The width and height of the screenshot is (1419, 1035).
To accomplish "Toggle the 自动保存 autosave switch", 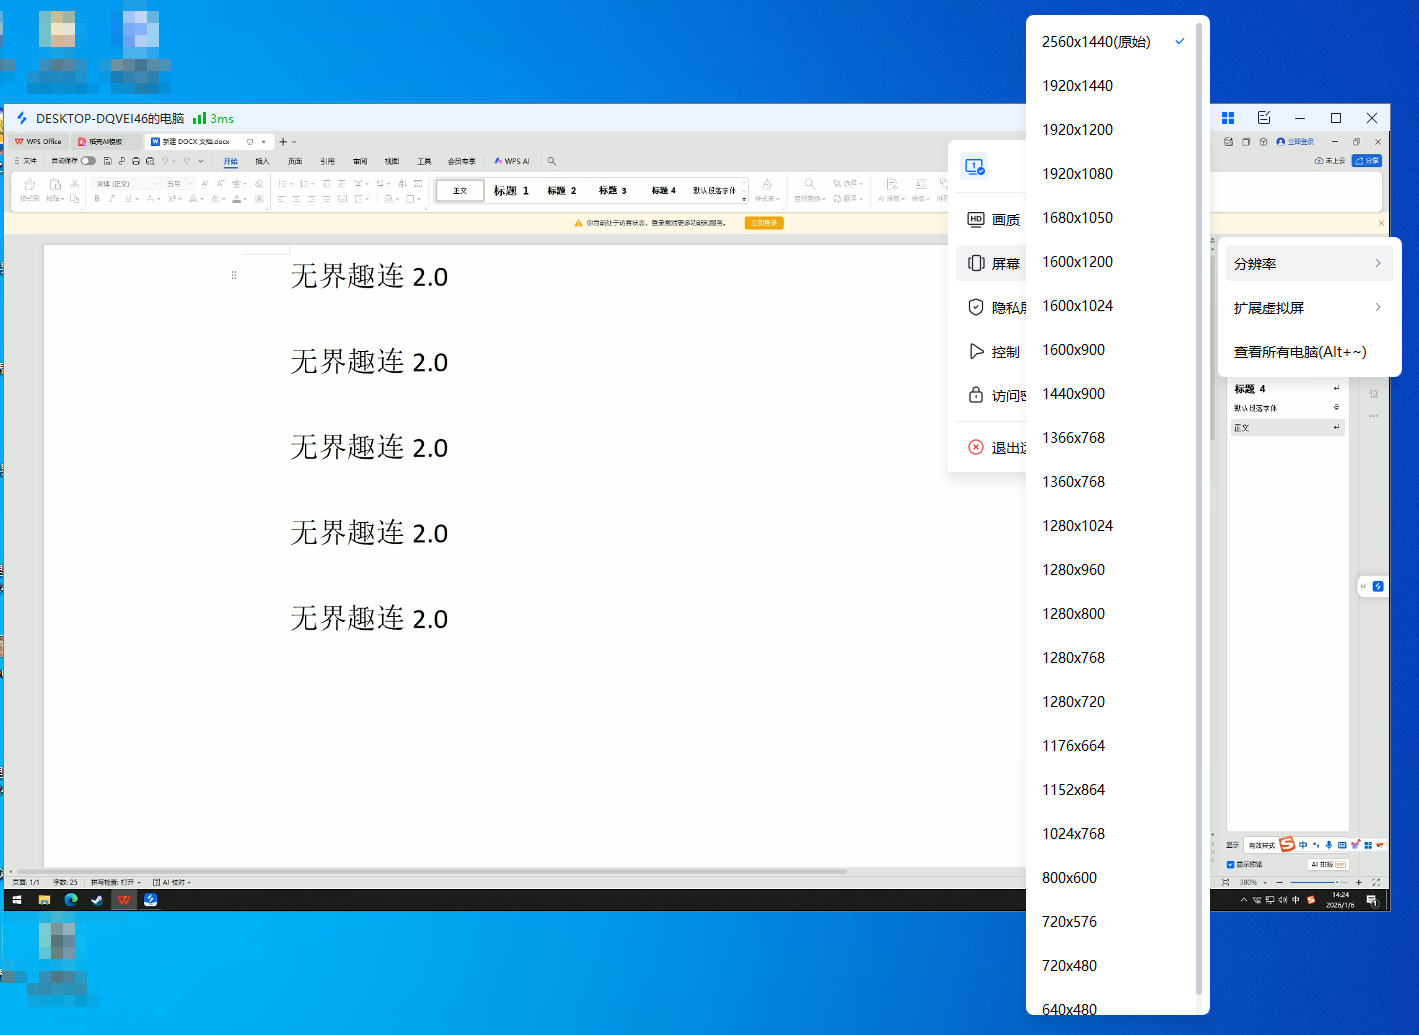I will [x=88, y=161].
